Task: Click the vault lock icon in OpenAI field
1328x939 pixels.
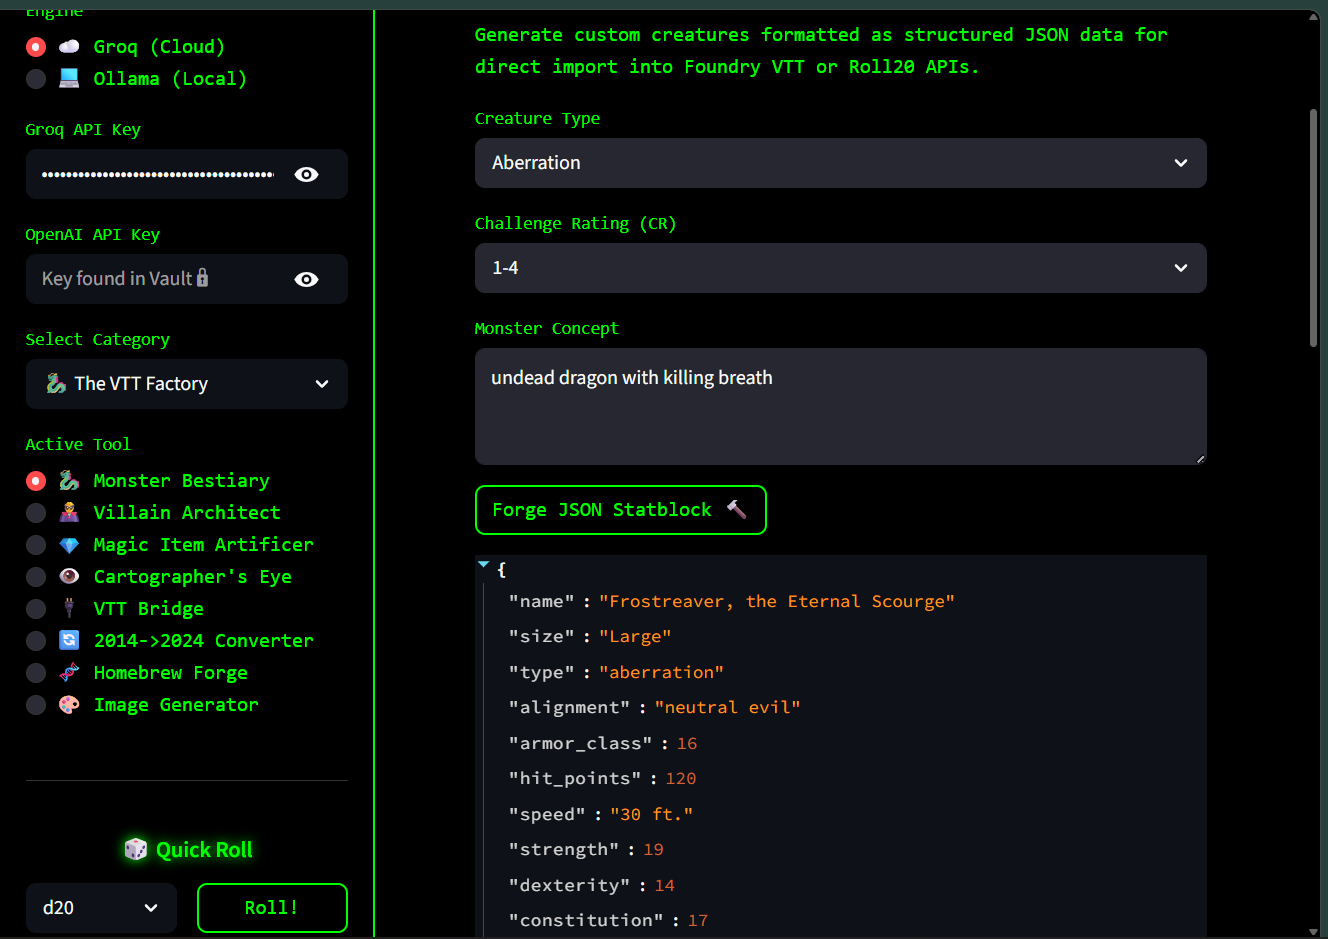Action: pos(203,278)
